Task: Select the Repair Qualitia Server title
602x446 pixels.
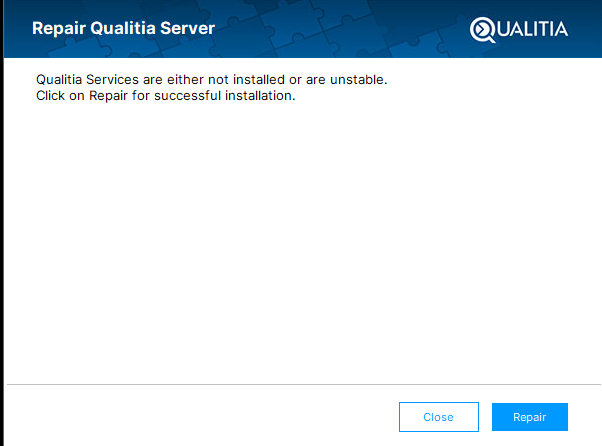Action: (x=124, y=28)
